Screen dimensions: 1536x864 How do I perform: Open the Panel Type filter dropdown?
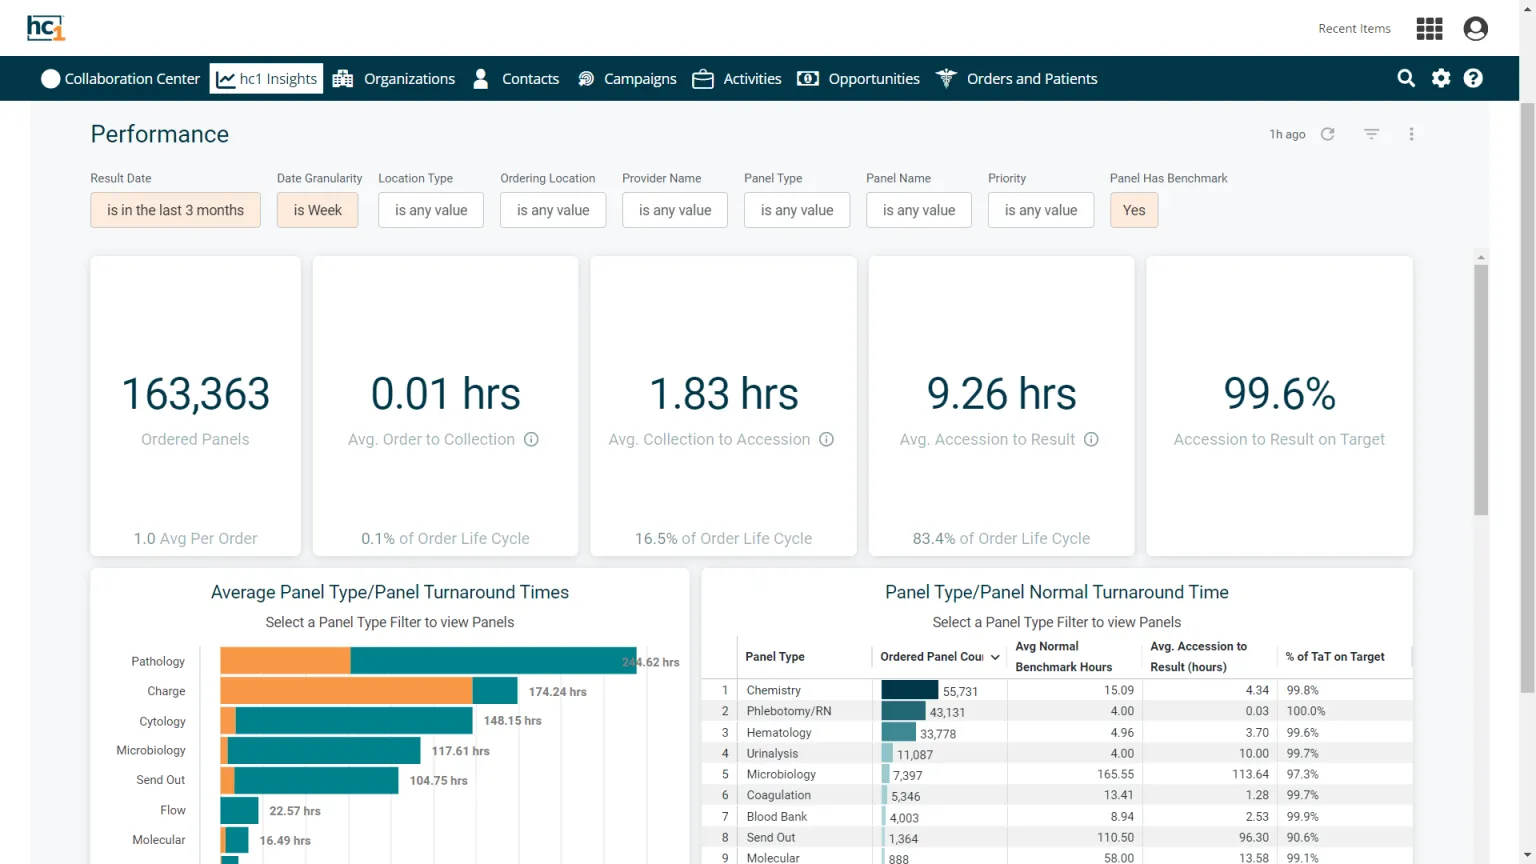click(x=797, y=210)
